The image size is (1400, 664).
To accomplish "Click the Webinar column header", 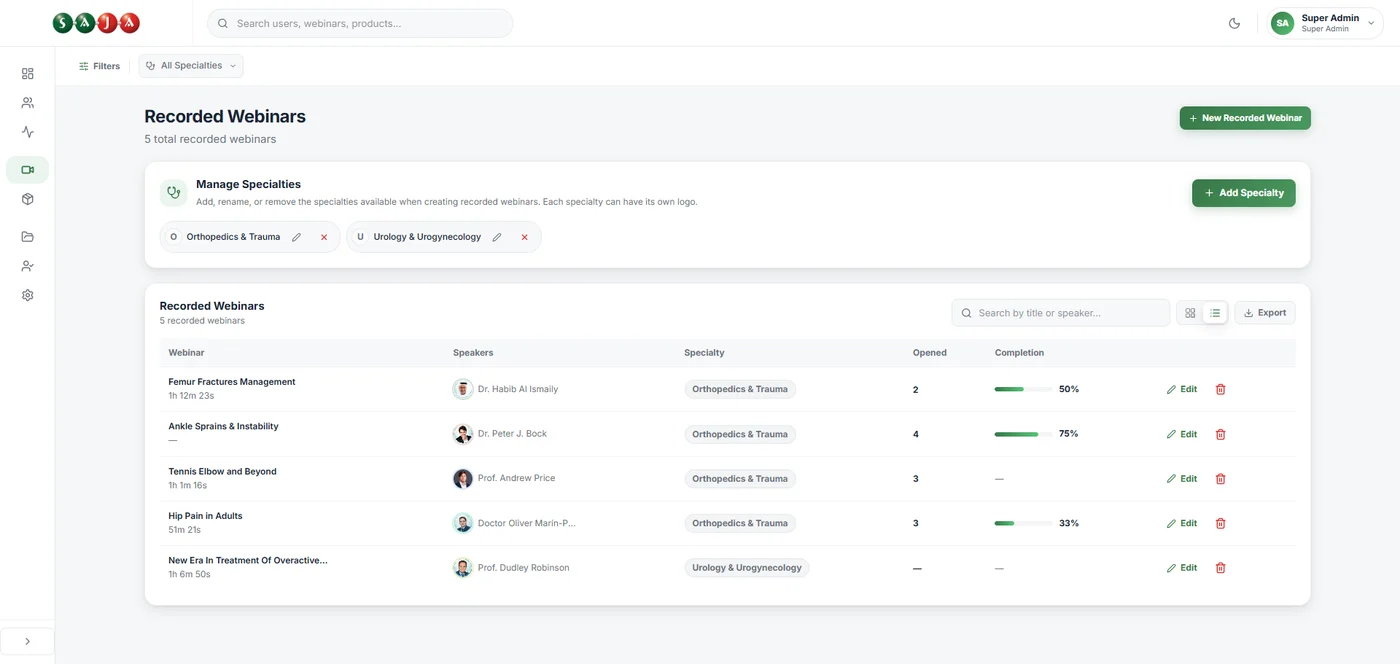I will [x=186, y=353].
